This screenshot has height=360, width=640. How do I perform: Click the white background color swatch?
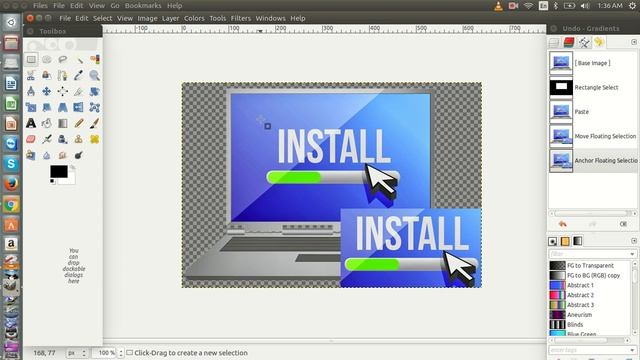[71, 180]
